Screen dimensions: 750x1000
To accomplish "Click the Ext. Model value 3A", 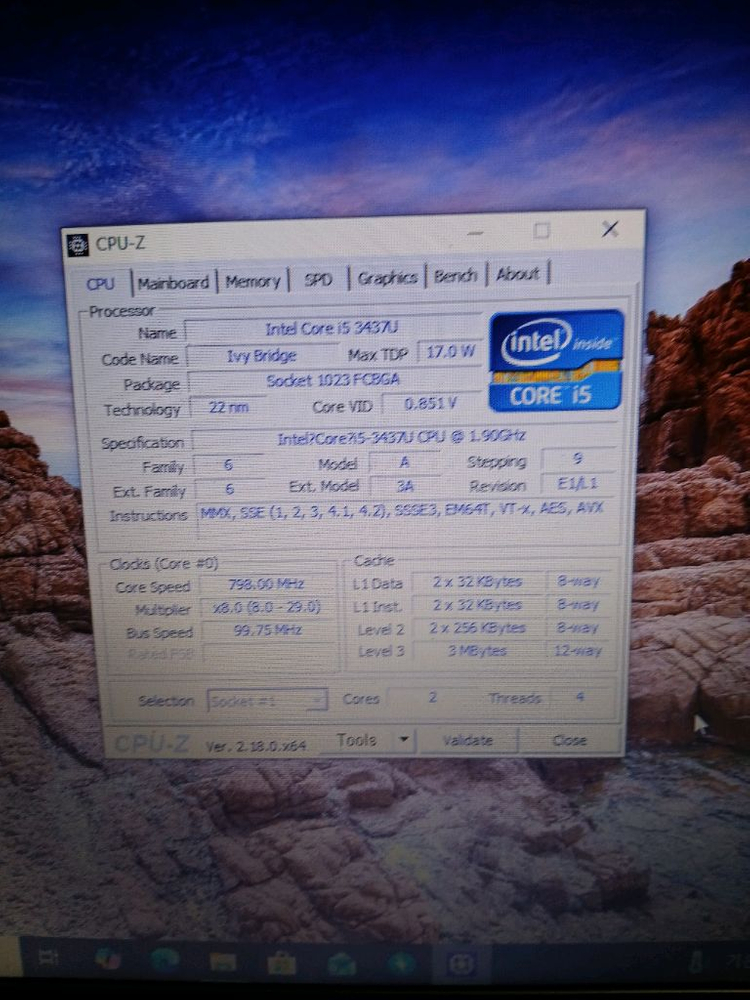I will (x=405, y=487).
